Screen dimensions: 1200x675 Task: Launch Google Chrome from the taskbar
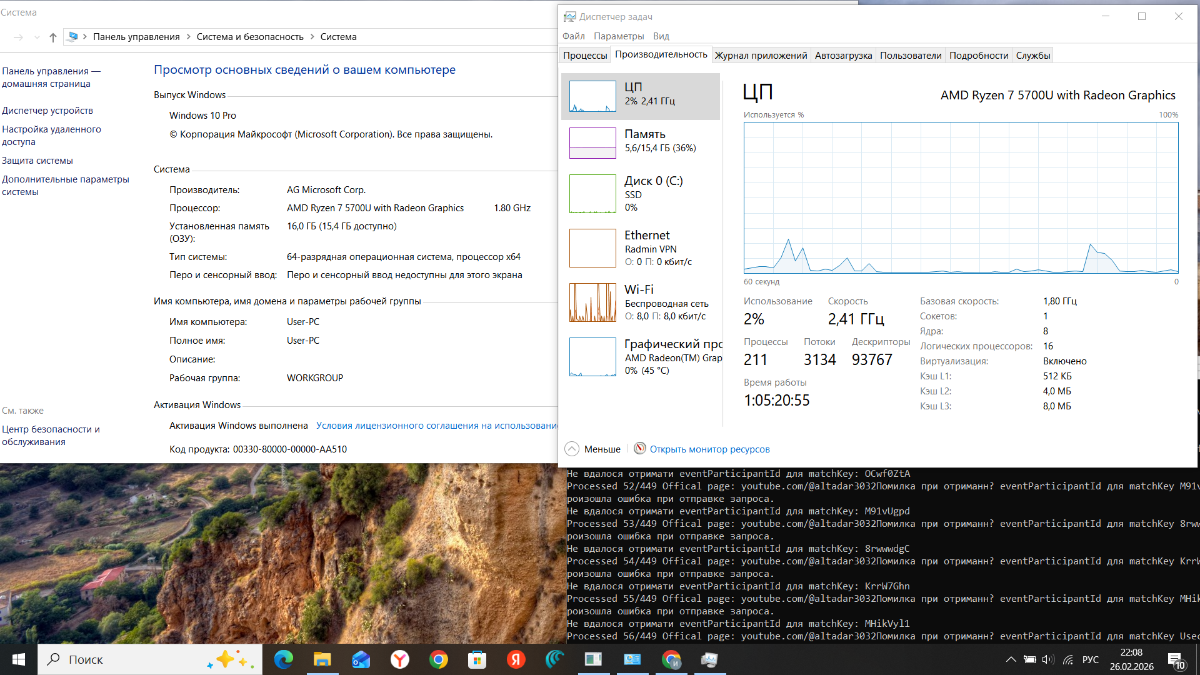point(438,660)
